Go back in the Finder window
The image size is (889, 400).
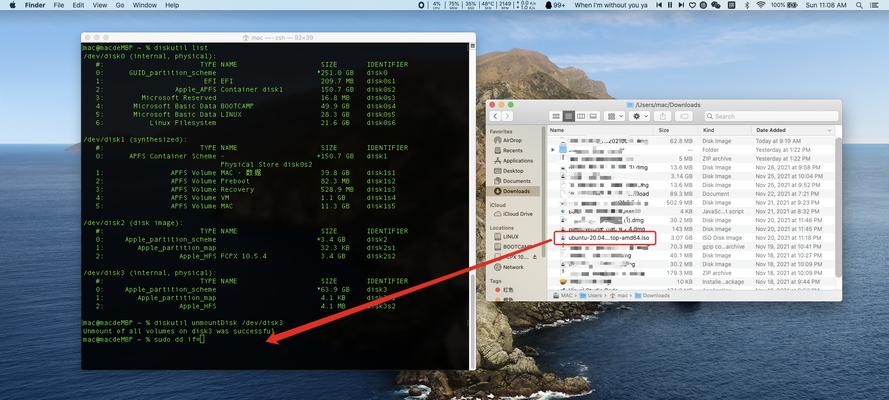(495, 116)
